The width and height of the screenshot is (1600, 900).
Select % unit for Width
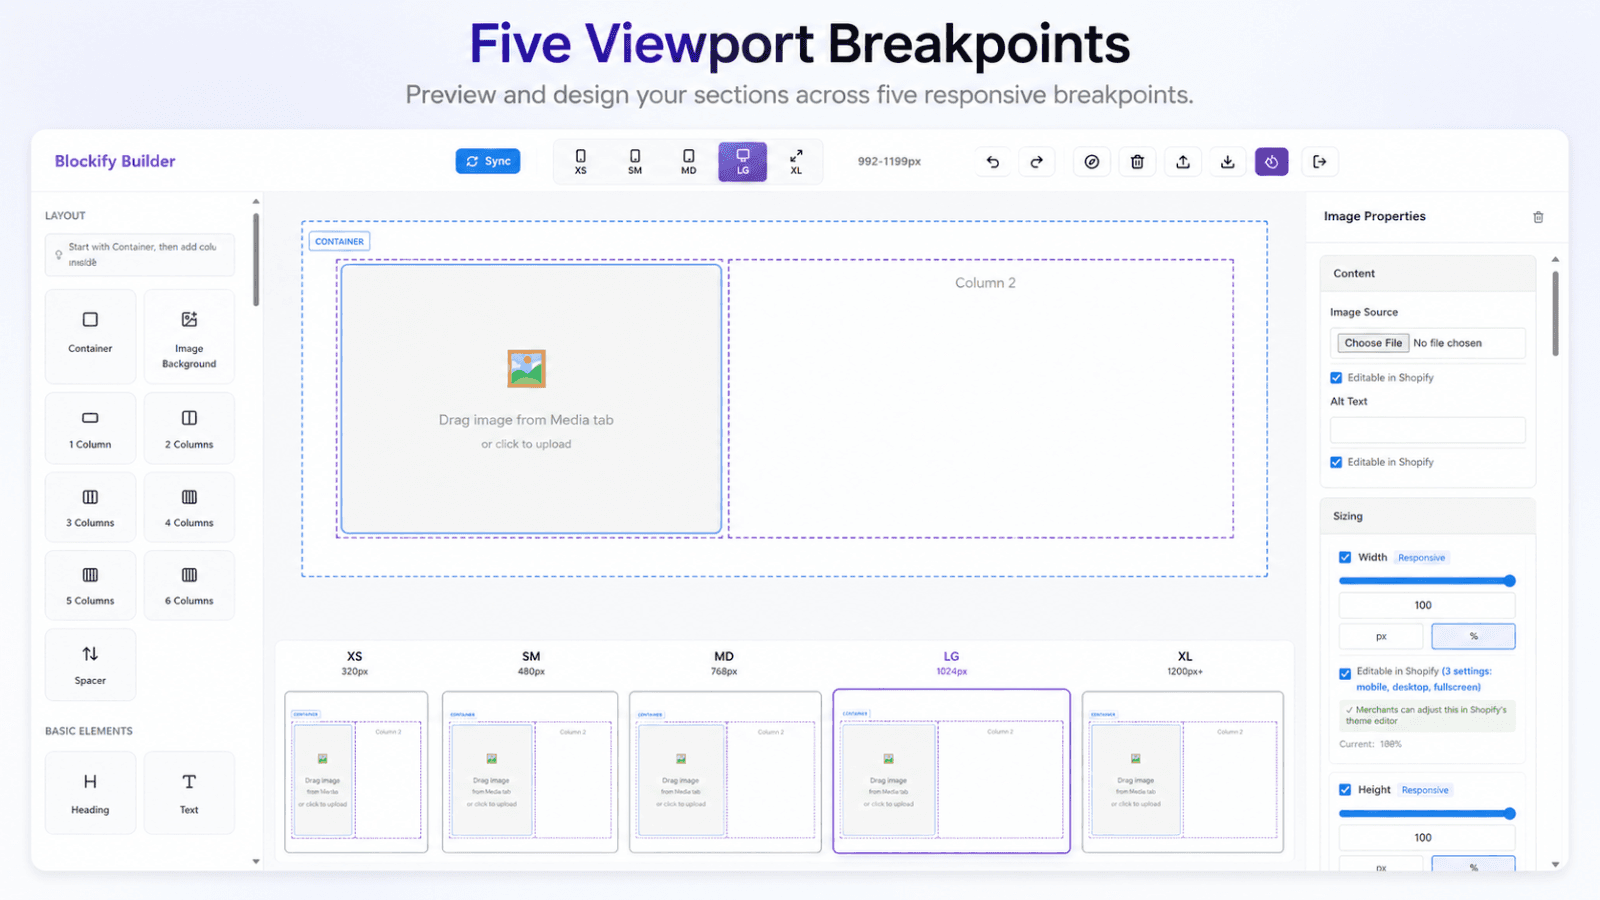1473,636
